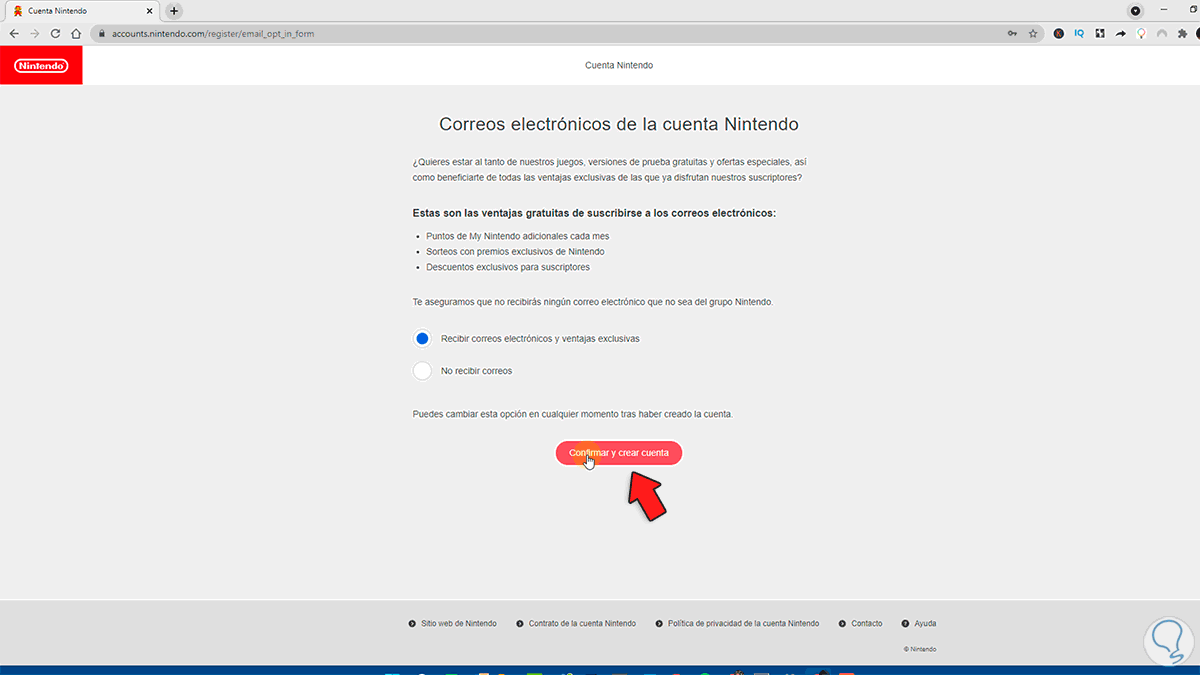Click the '© Nintendo' copyright text

coord(920,649)
